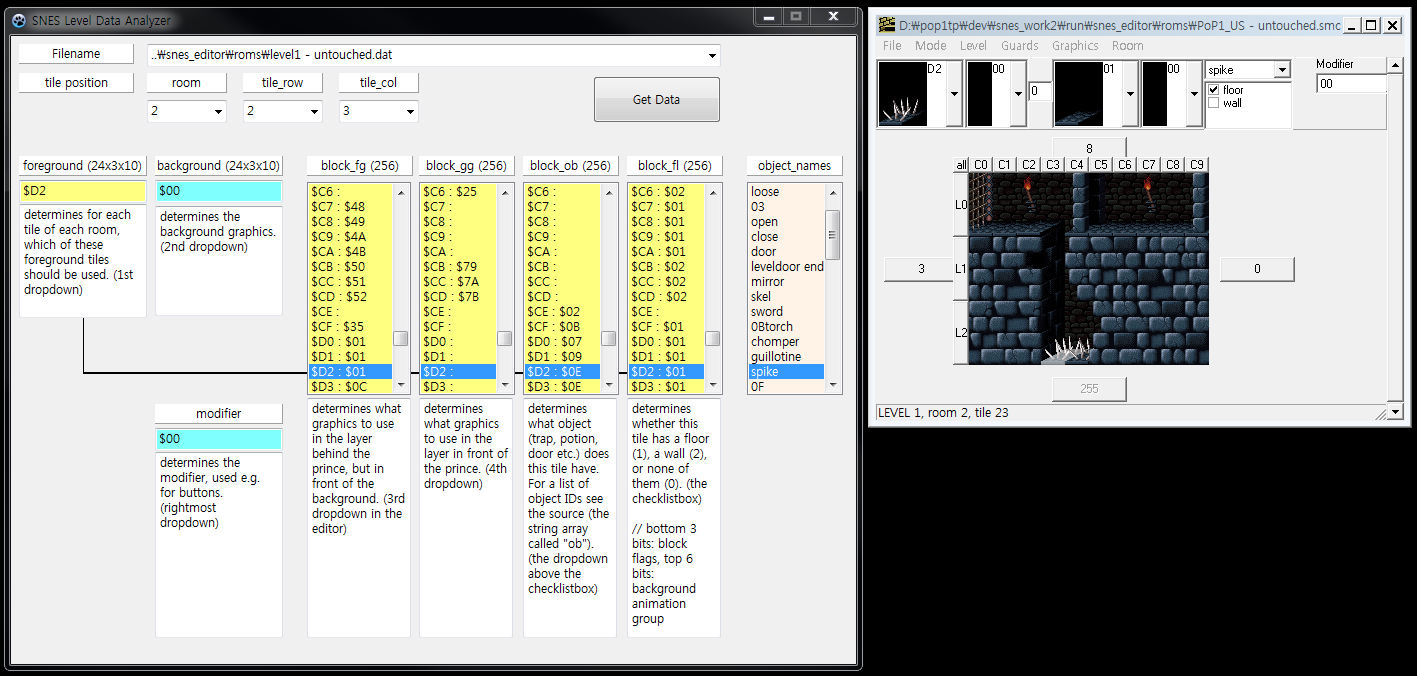Uncheck the floor checkbox
Viewport: 1417px width, 676px height.
[1214, 90]
